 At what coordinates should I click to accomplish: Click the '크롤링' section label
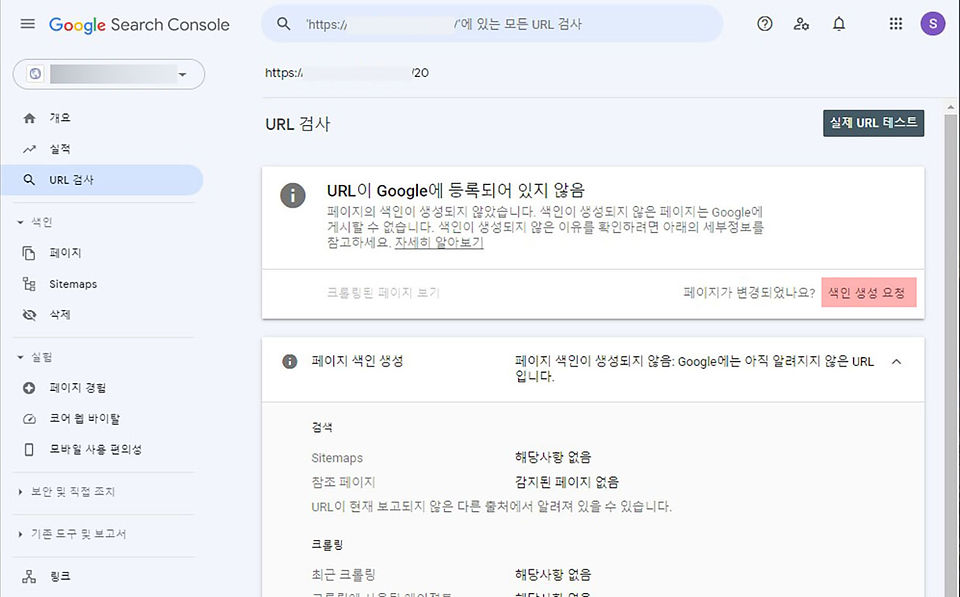click(327, 544)
